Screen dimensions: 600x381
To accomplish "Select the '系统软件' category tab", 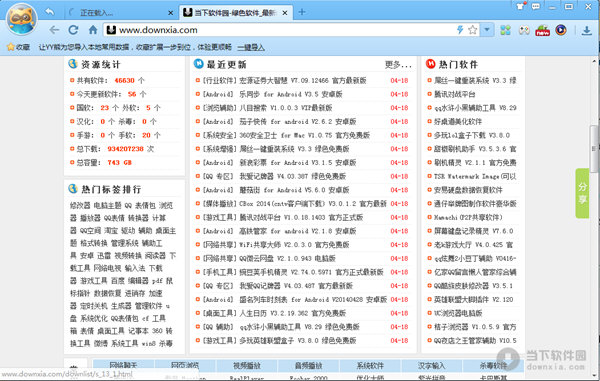I will coord(370,365).
